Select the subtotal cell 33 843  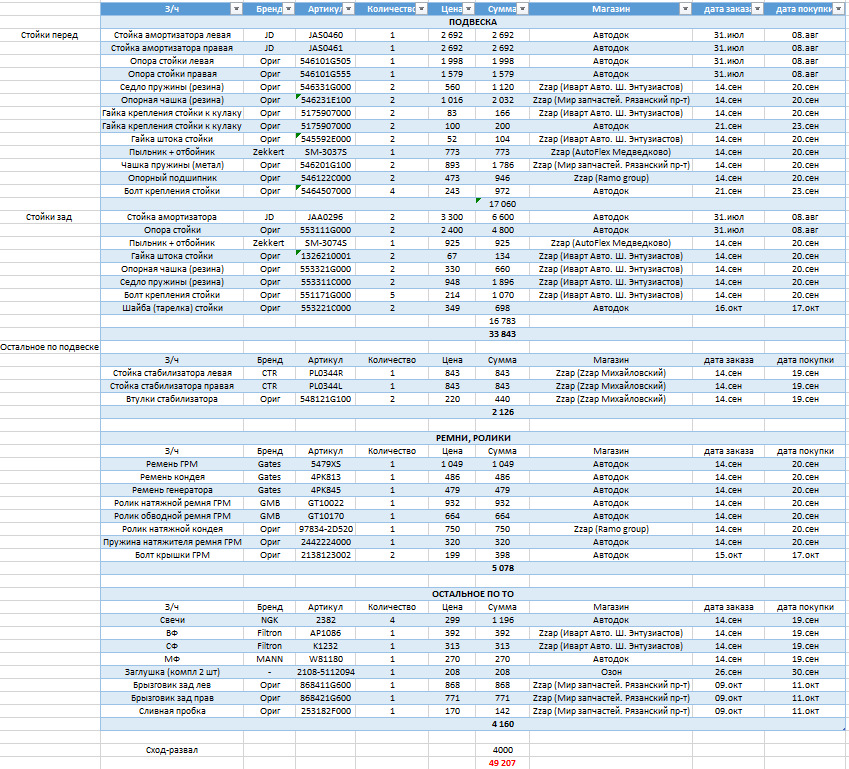point(502,334)
